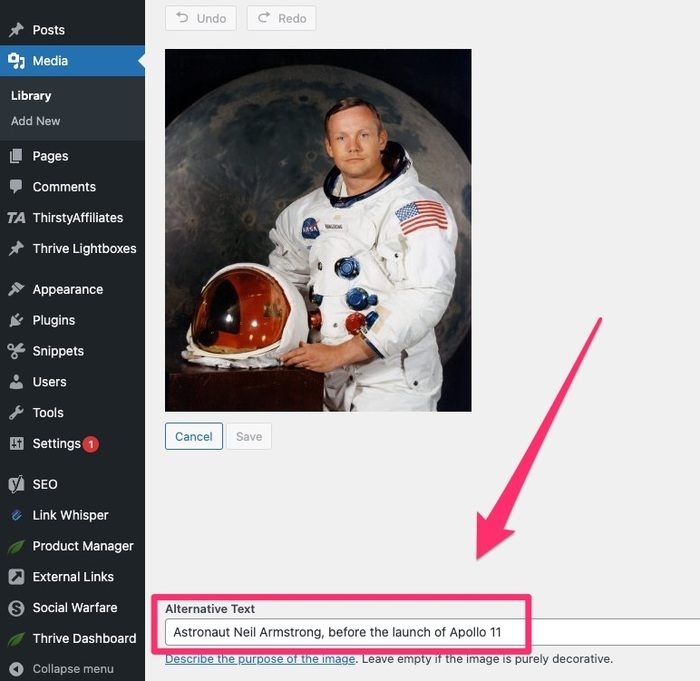Open the Pages menu
Screen dimensions: 700x681
[72, 156]
